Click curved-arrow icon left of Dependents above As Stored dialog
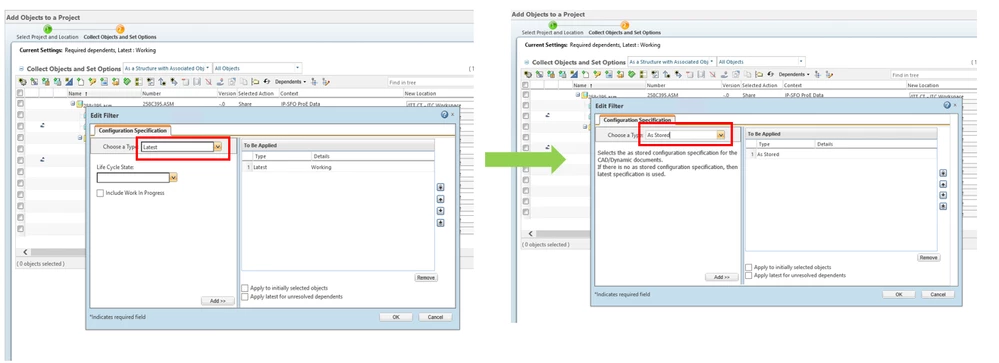The height and width of the screenshot is (363, 999). click(771, 75)
